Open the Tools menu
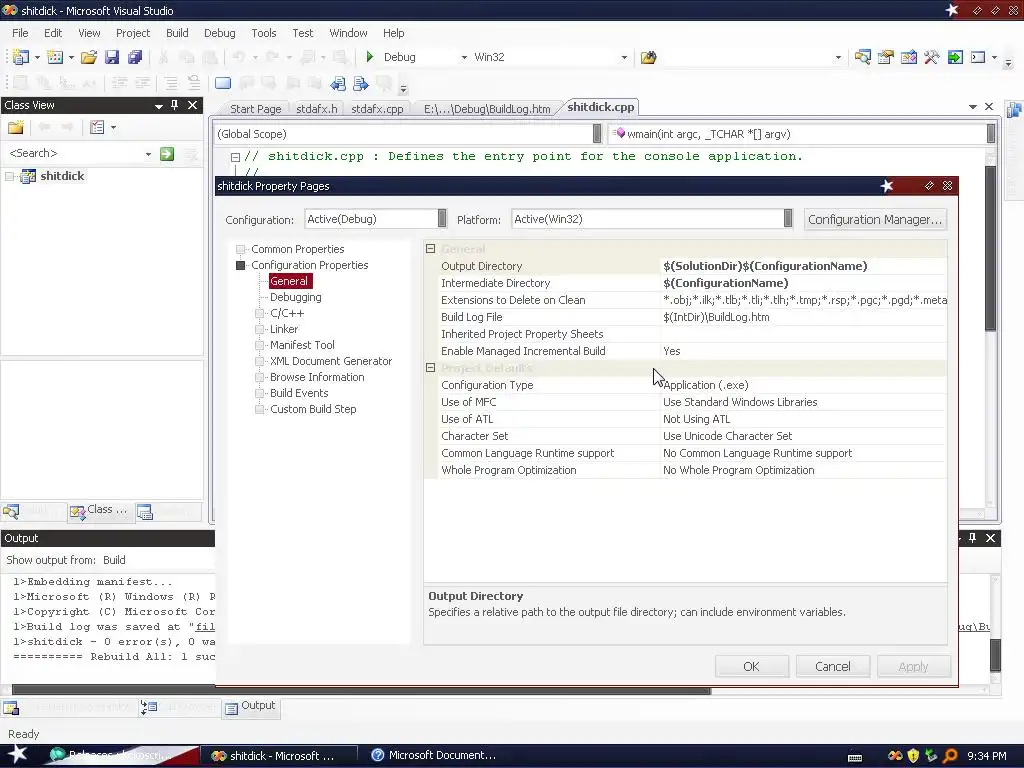The width and height of the screenshot is (1024, 768). coord(264,33)
